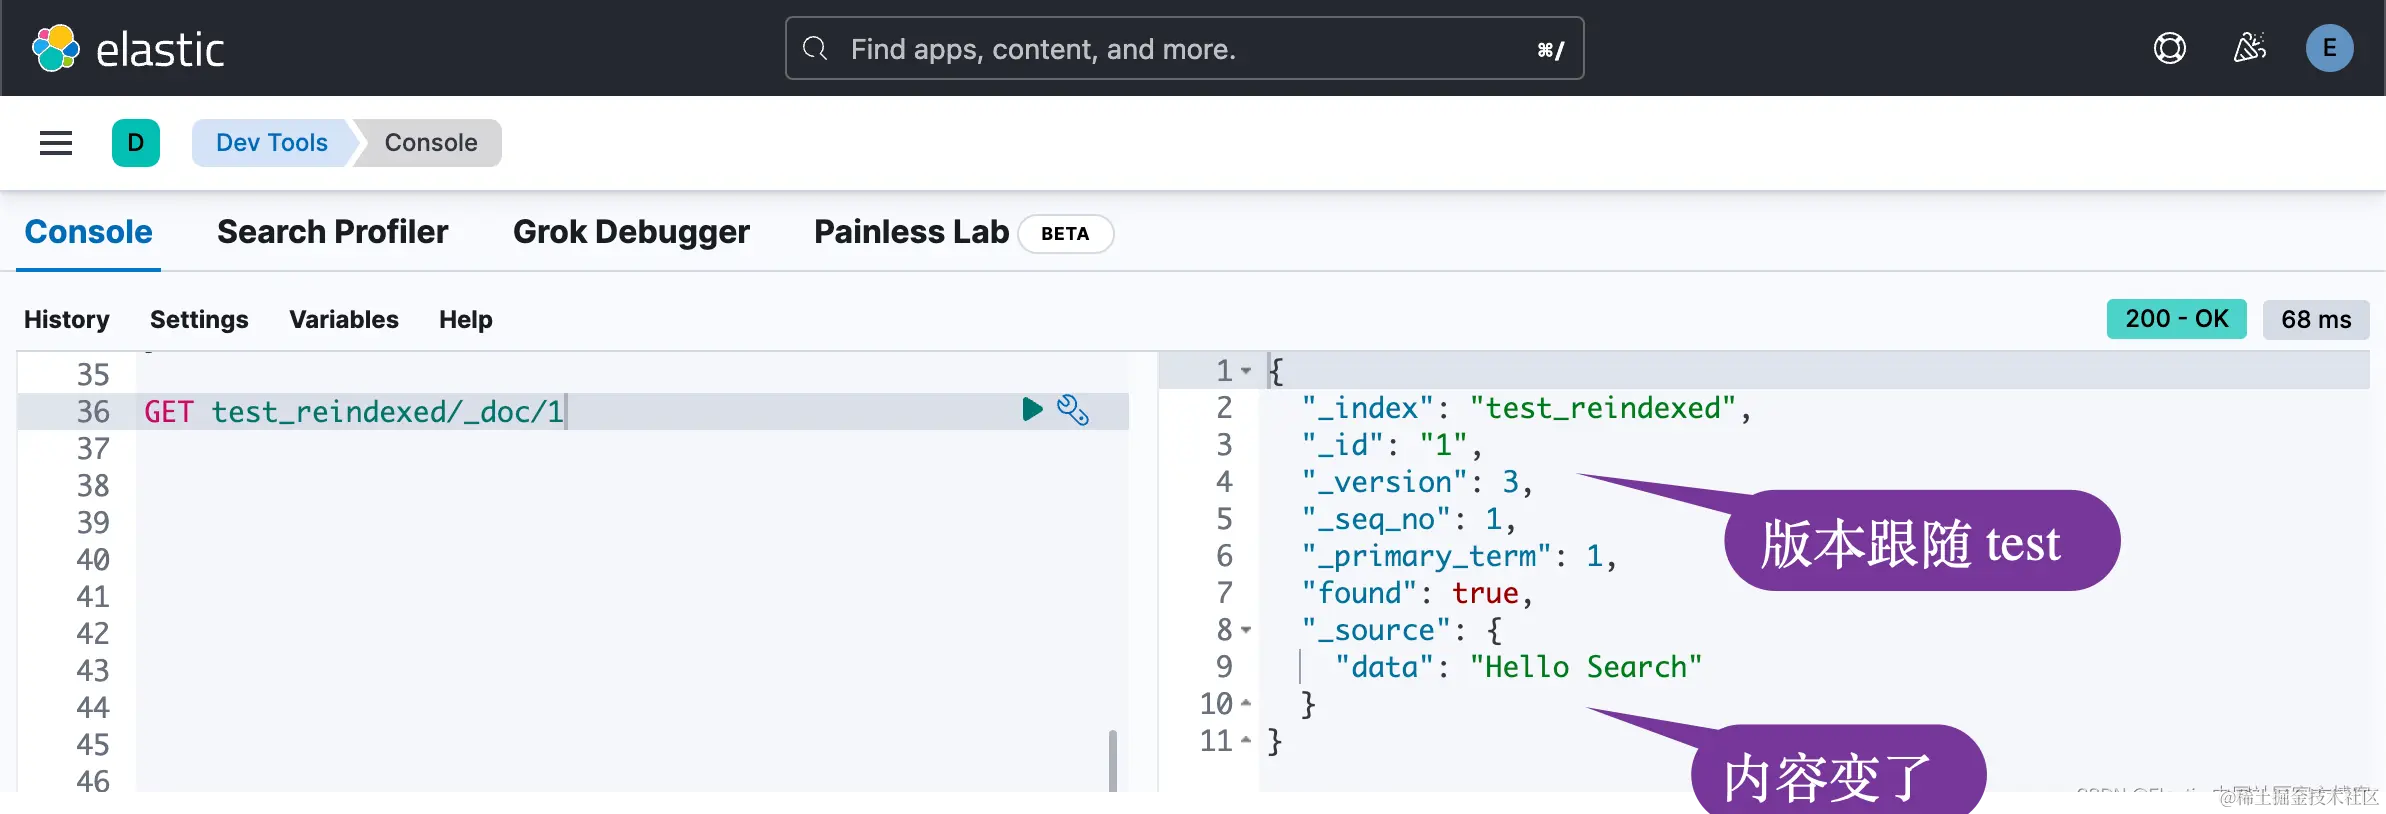The image size is (2386, 814).
Task: Open the Variables panel
Action: coord(344,320)
